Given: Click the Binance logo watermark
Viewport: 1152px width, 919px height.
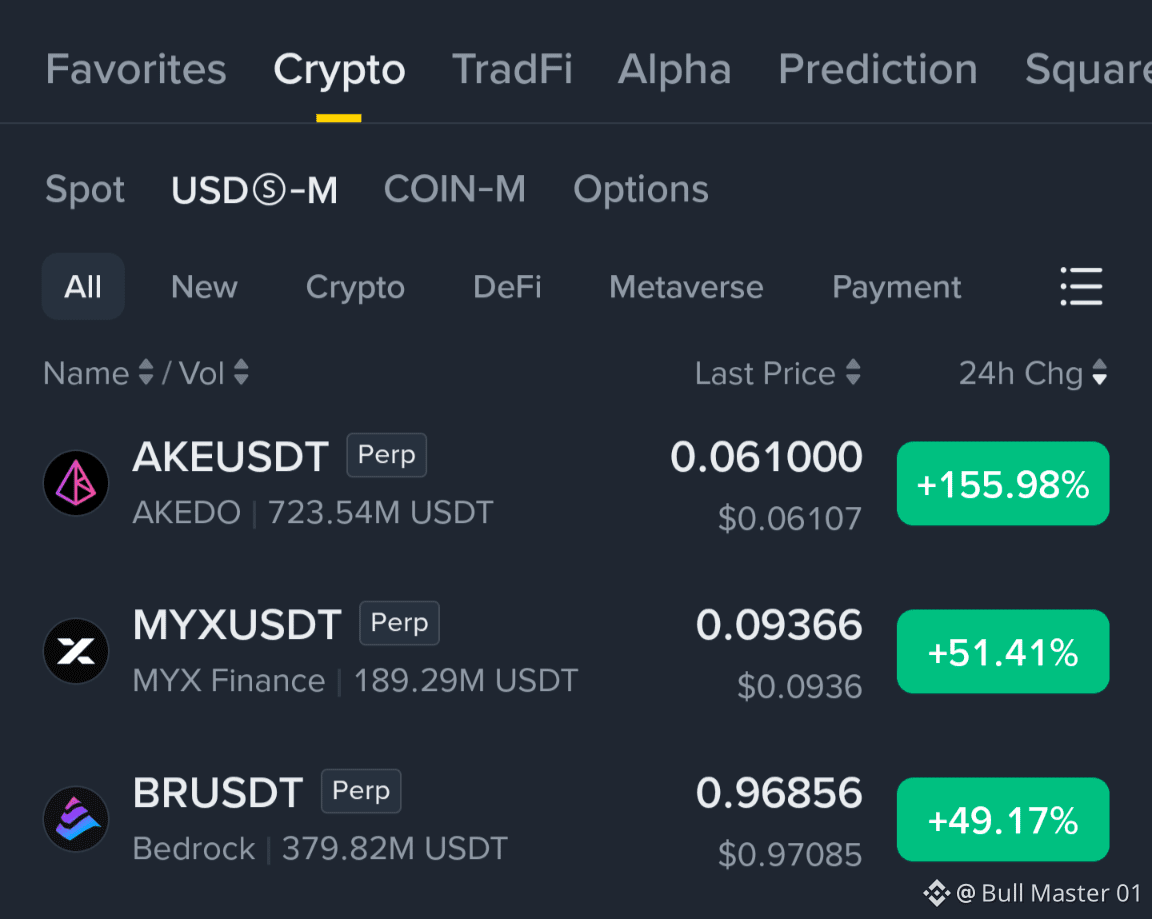Looking at the screenshot, I should tap(937, 893).
